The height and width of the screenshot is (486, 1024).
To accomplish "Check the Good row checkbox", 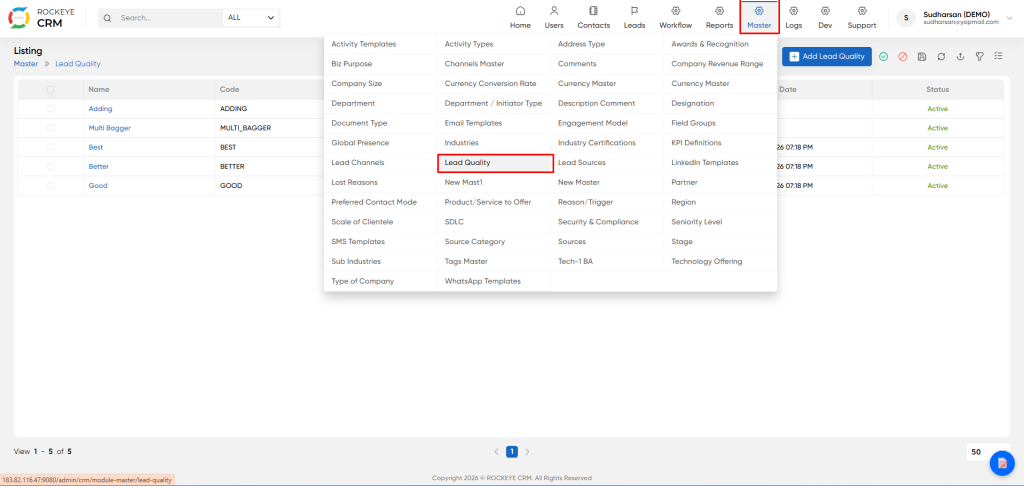I will click(x=51, y=186).
